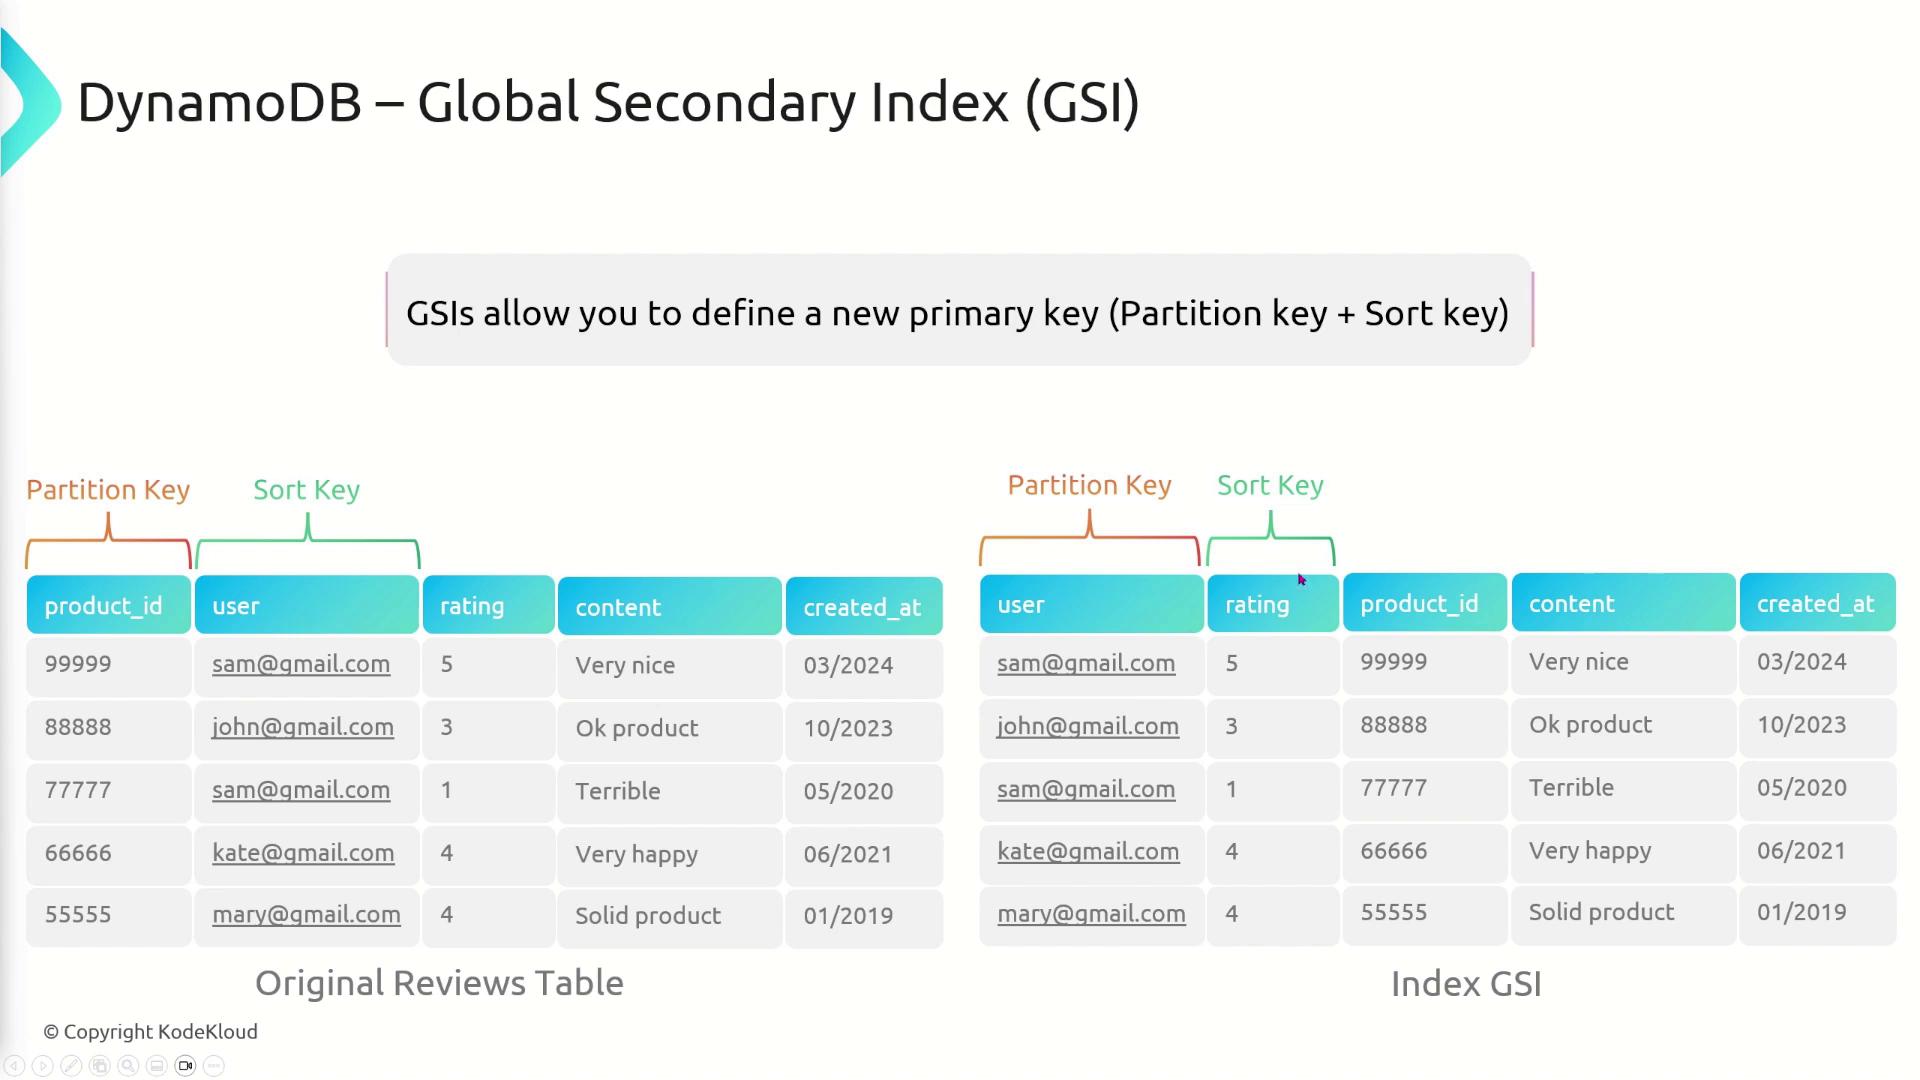Select created_at header in Index GSI table
1920x1080 pixels.
(x=1816, y=603)
